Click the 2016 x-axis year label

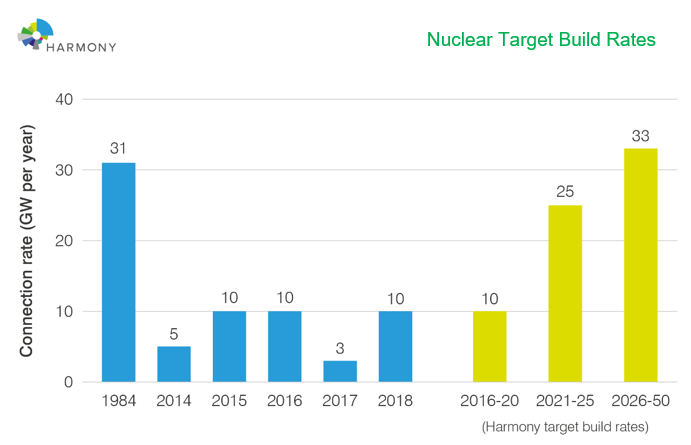point(285,401)
